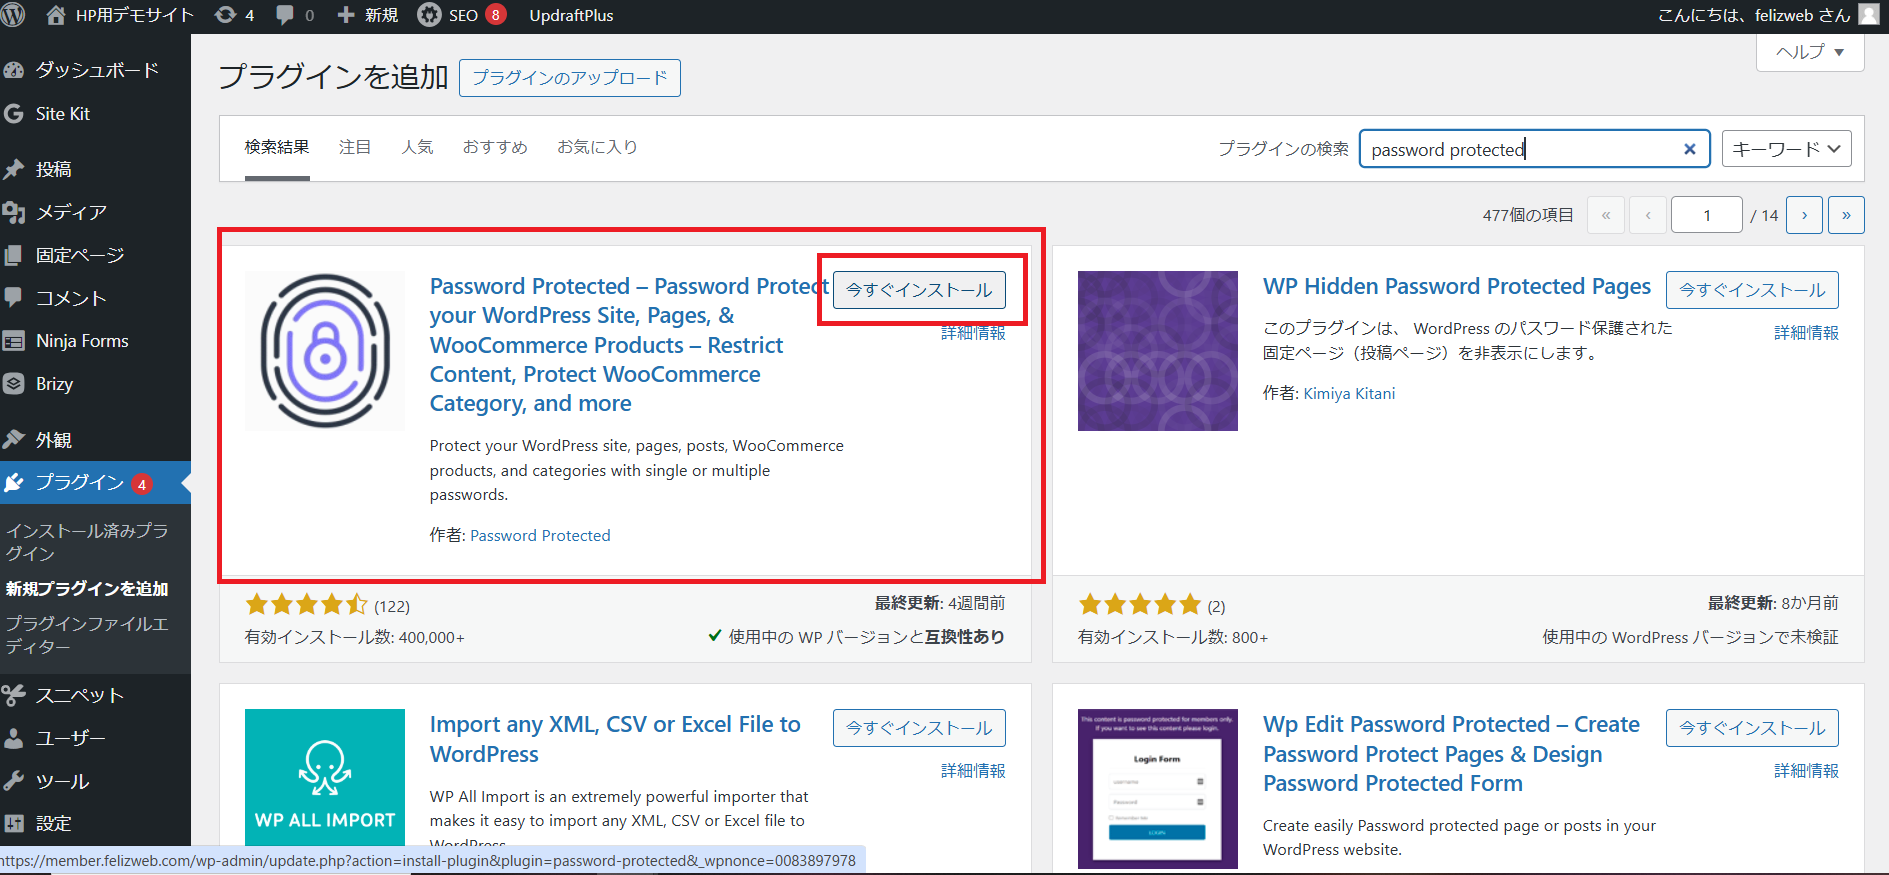This screenshot has height=875, width=1889.
Task: Open 詳細情報 for WP Hidden Password Protected
Action: click(1806, 333)
